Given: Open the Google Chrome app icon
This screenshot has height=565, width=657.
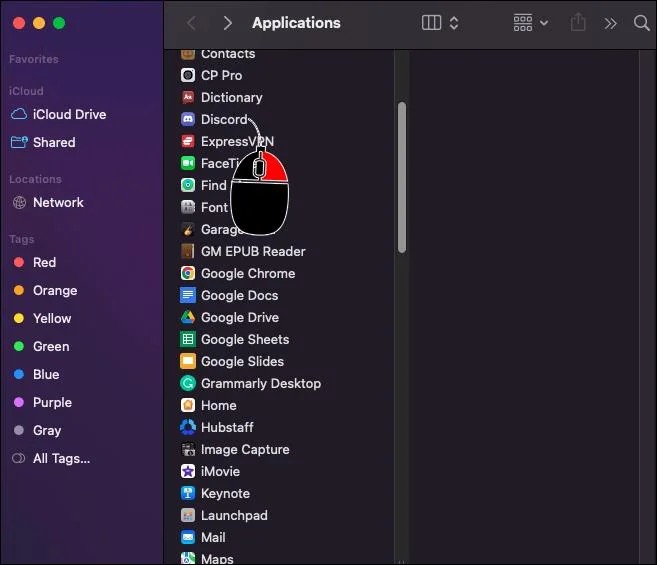Looking at the screenshot, I should pyautogui.click(x=187, y=273).
